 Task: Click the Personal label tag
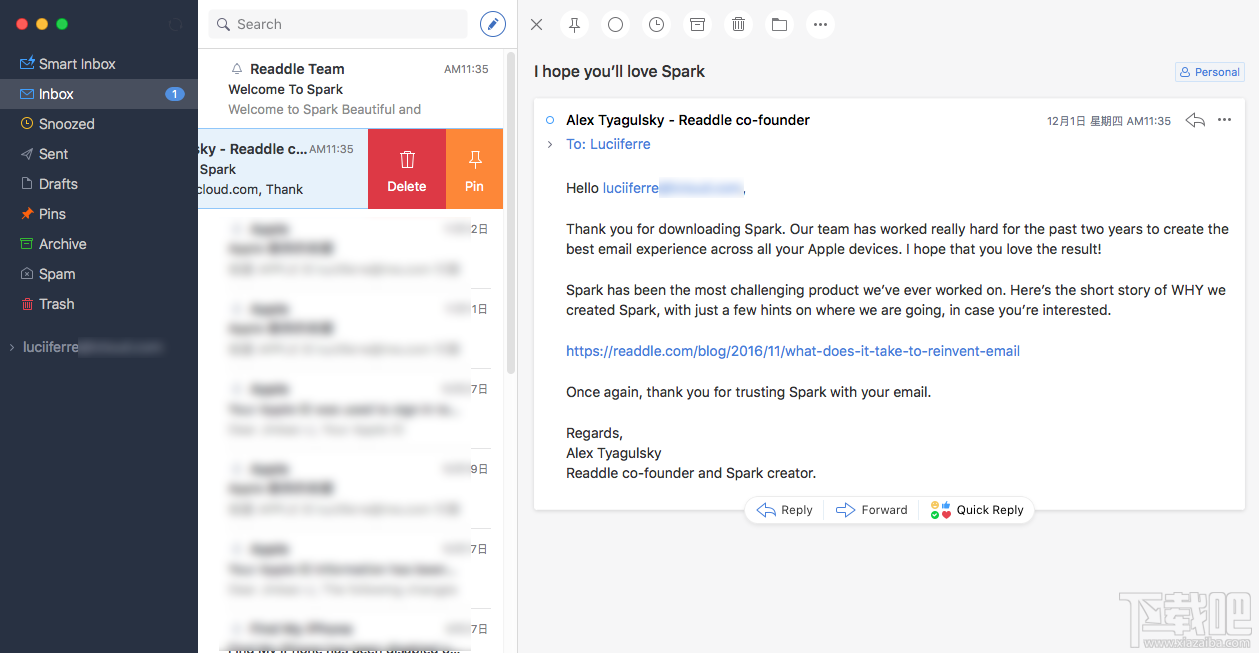1209,72
